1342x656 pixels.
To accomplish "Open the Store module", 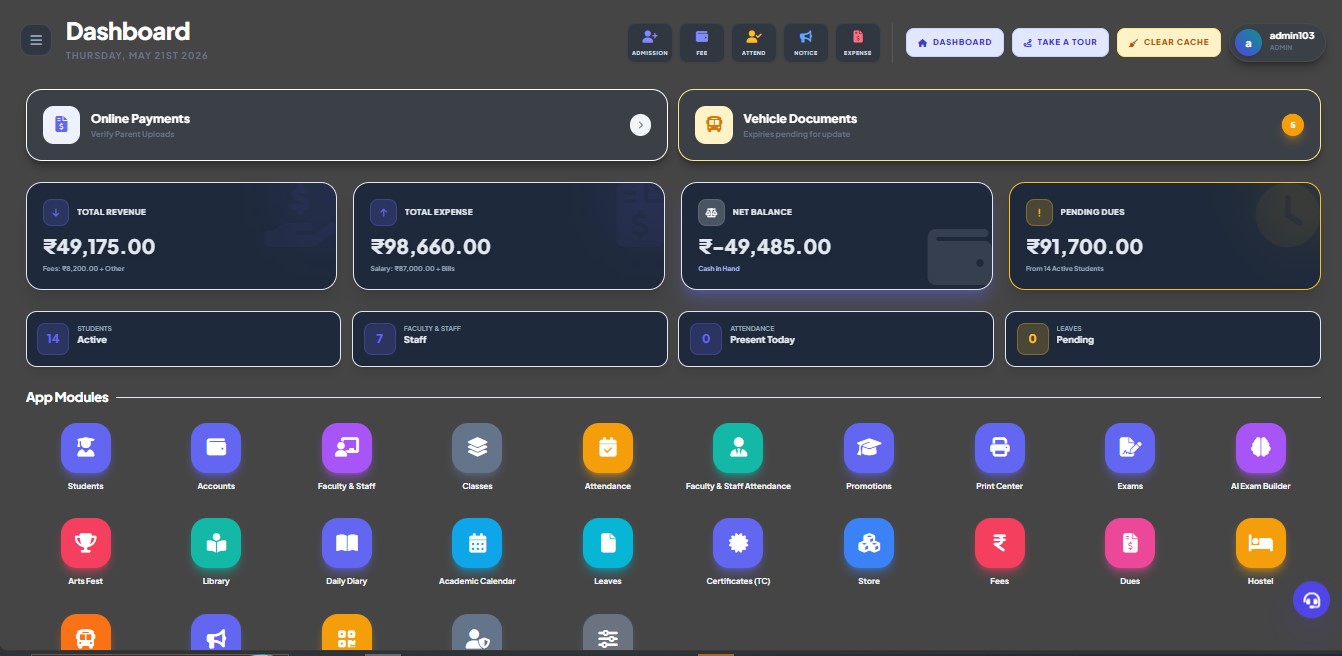I will [x=869, y=543].
